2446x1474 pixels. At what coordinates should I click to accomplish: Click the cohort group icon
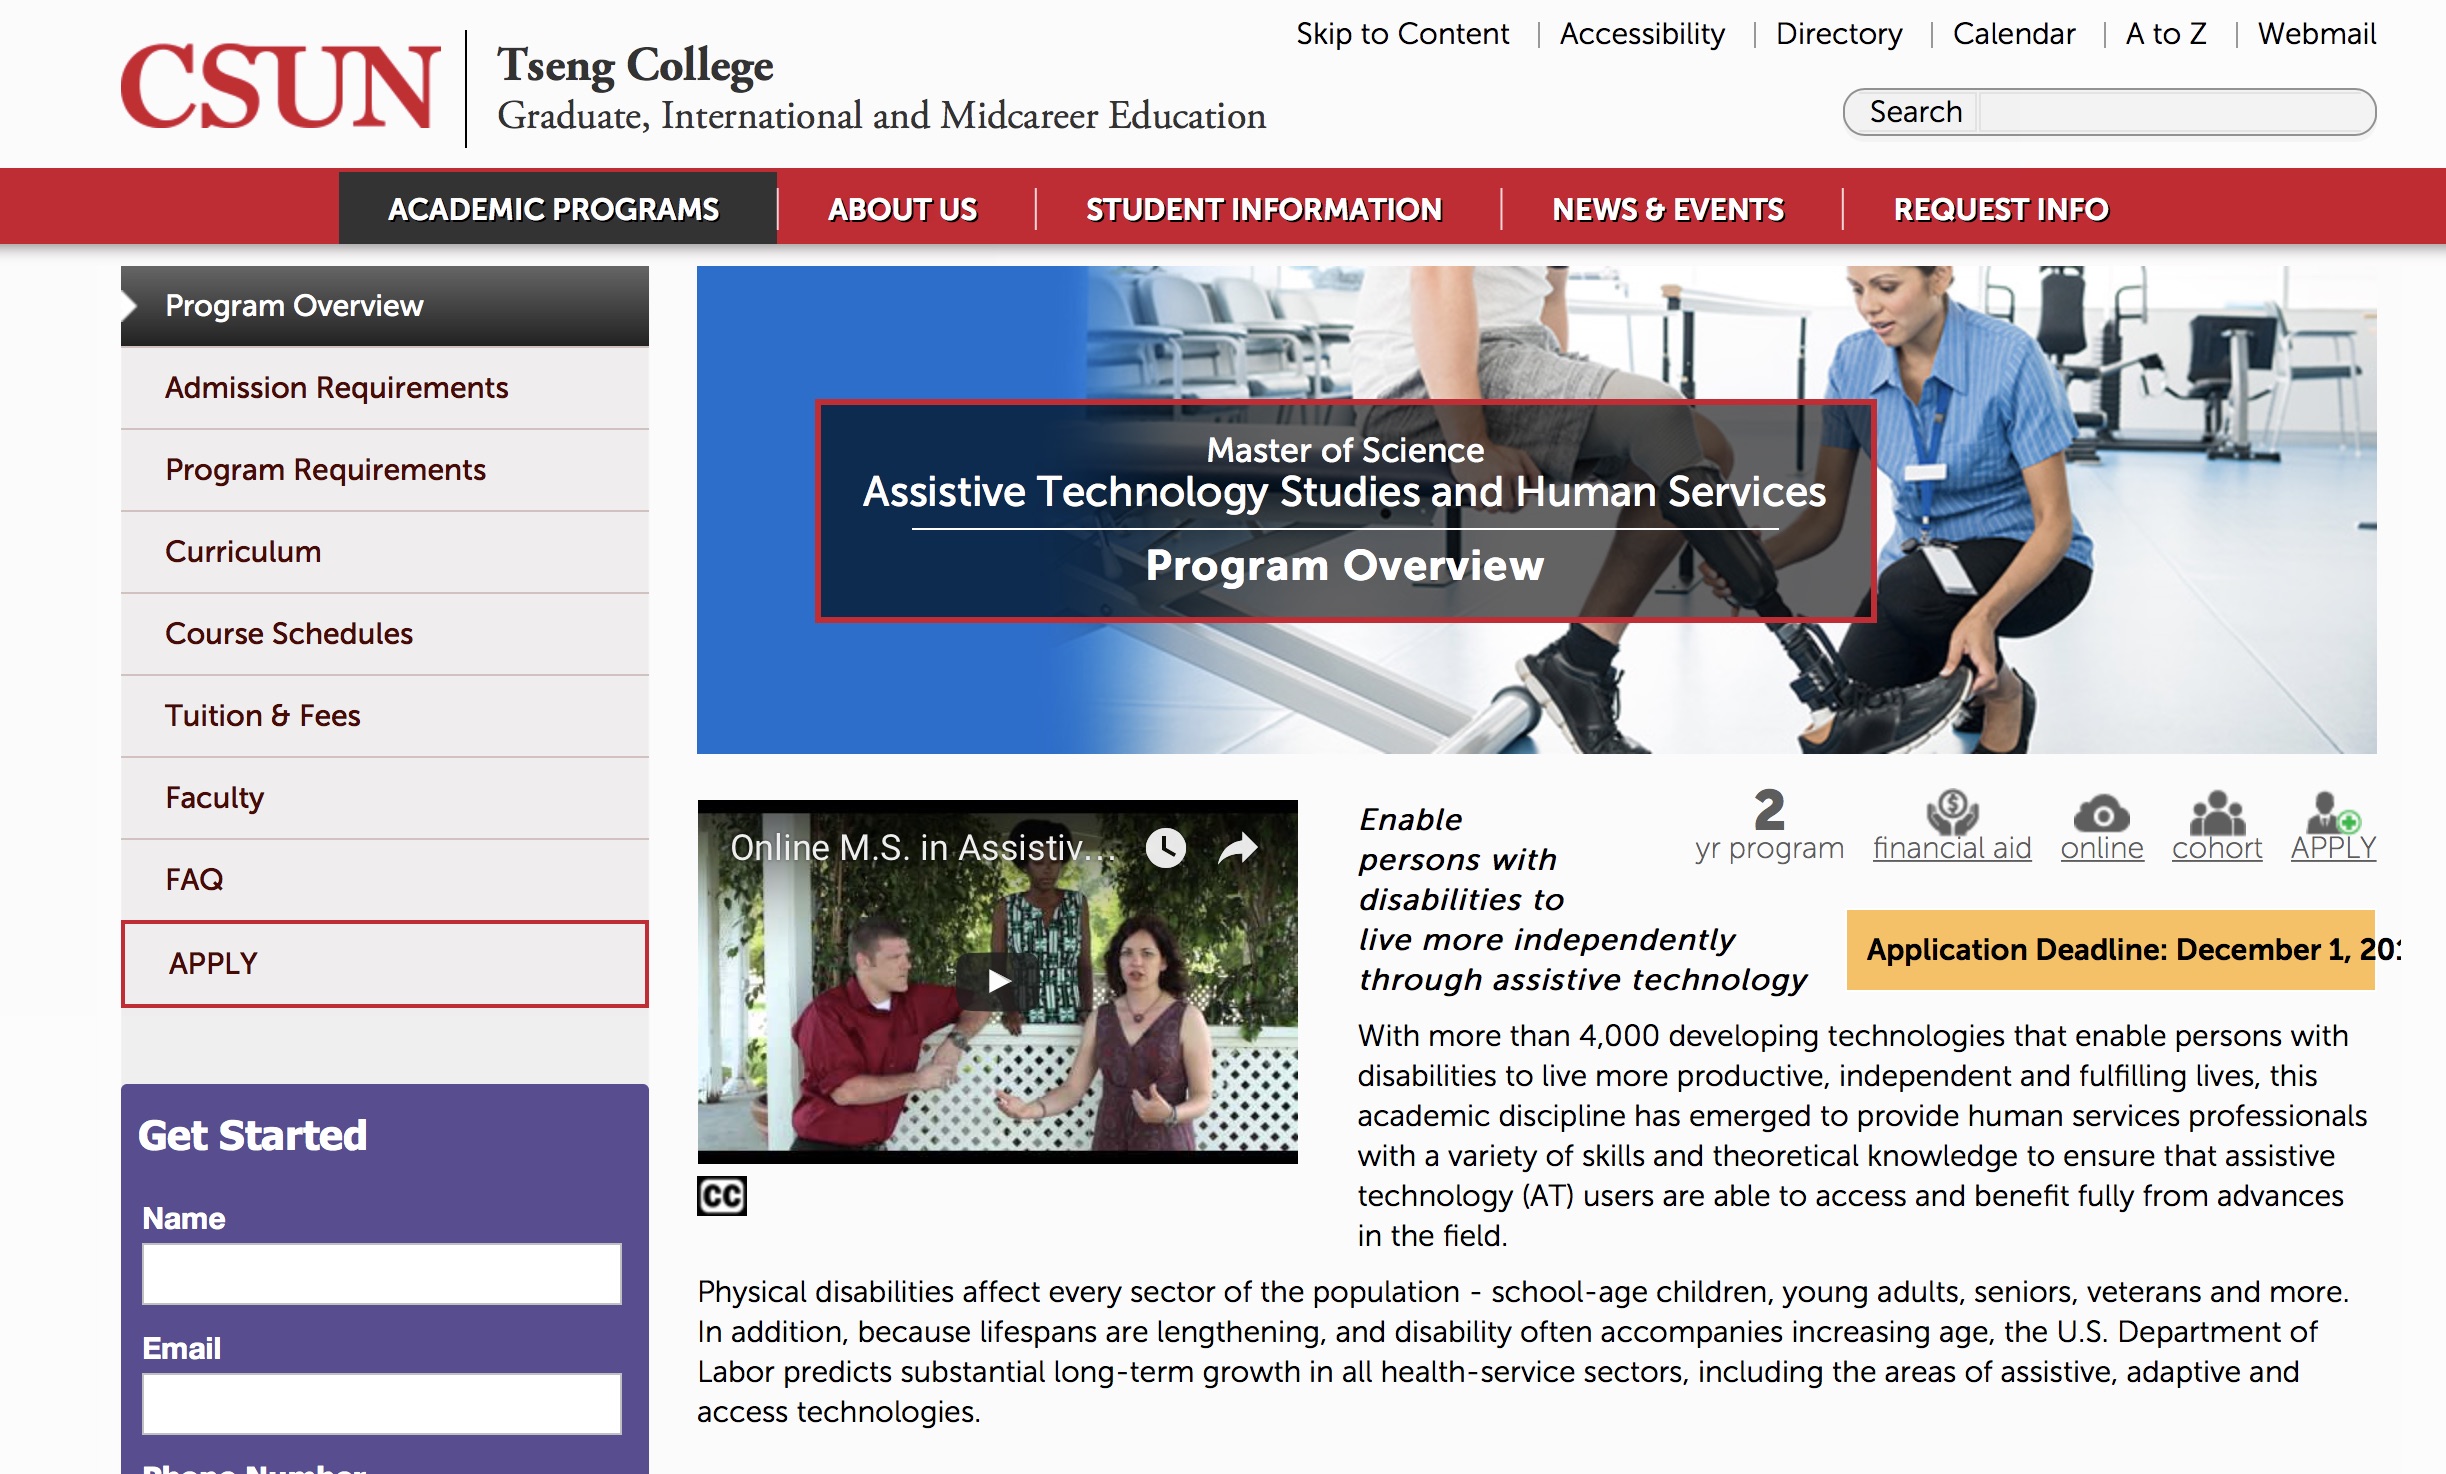pos(2217,814)
